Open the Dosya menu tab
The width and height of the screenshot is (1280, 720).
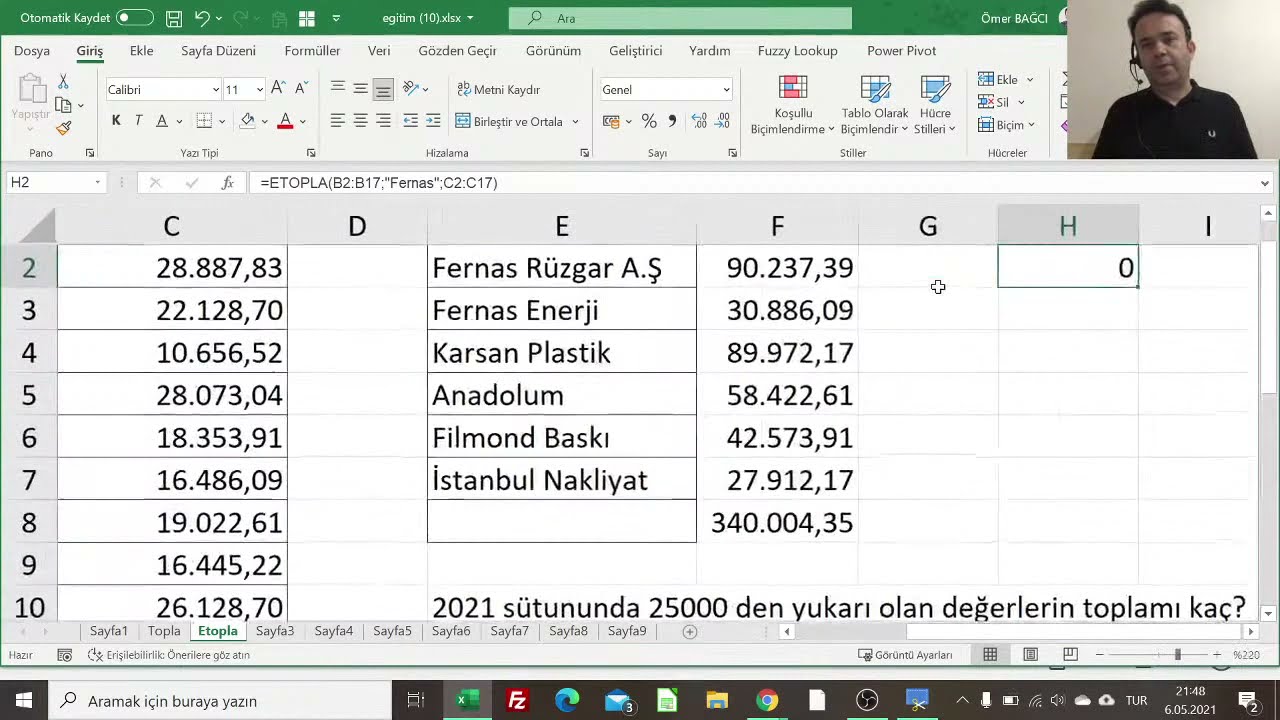pyautogui.click(x=32, y=50)
